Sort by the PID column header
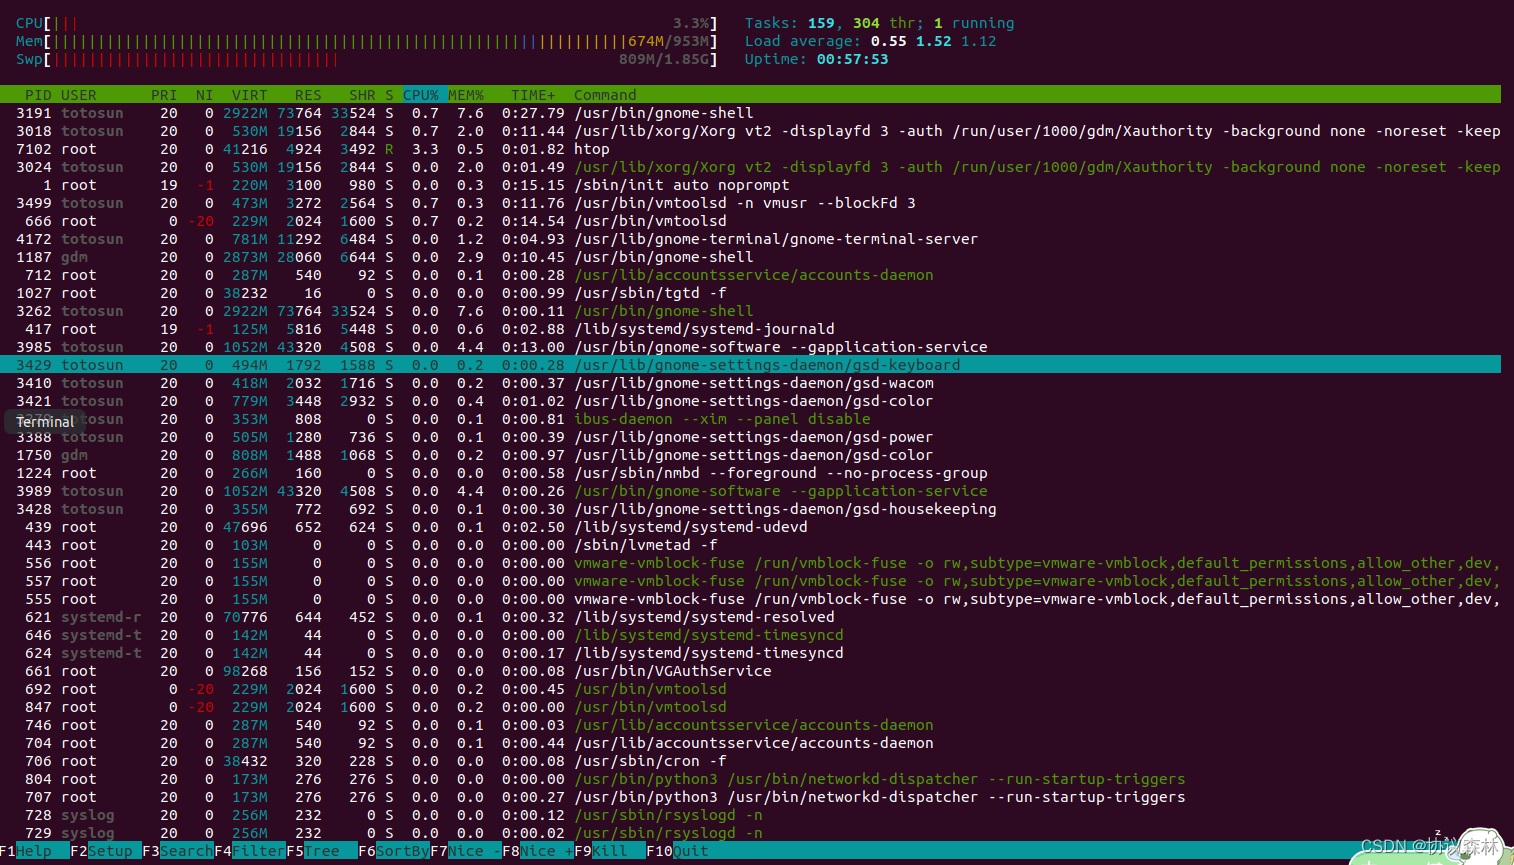This screenshot has width=1514, height=865. click(x=38, y=95)
